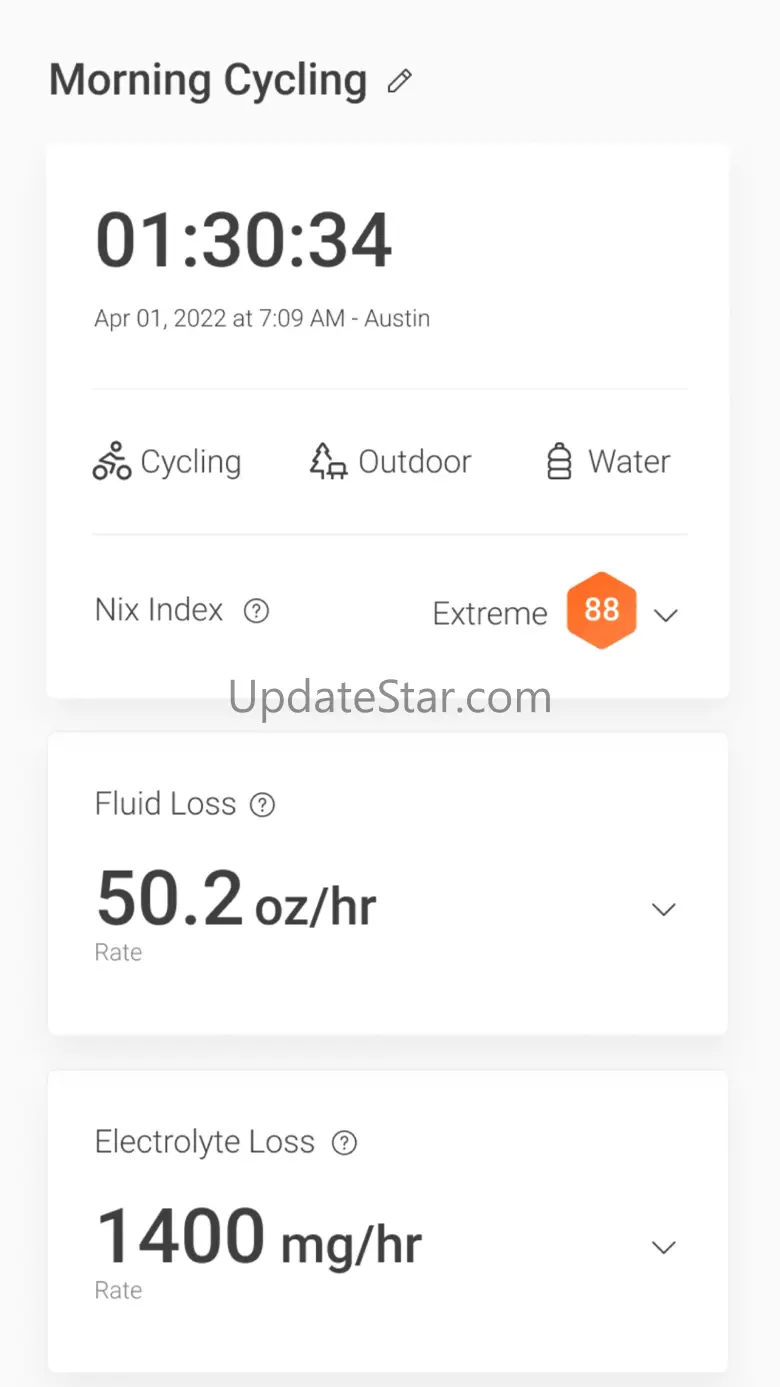
Task: Click the Extreme rating label
Action: point(490,613)
